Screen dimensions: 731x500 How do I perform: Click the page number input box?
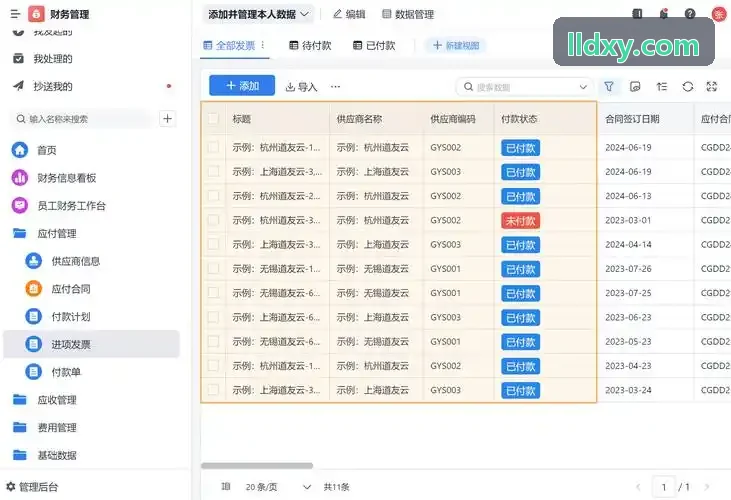pyautogui.click(x=664, y=487)
